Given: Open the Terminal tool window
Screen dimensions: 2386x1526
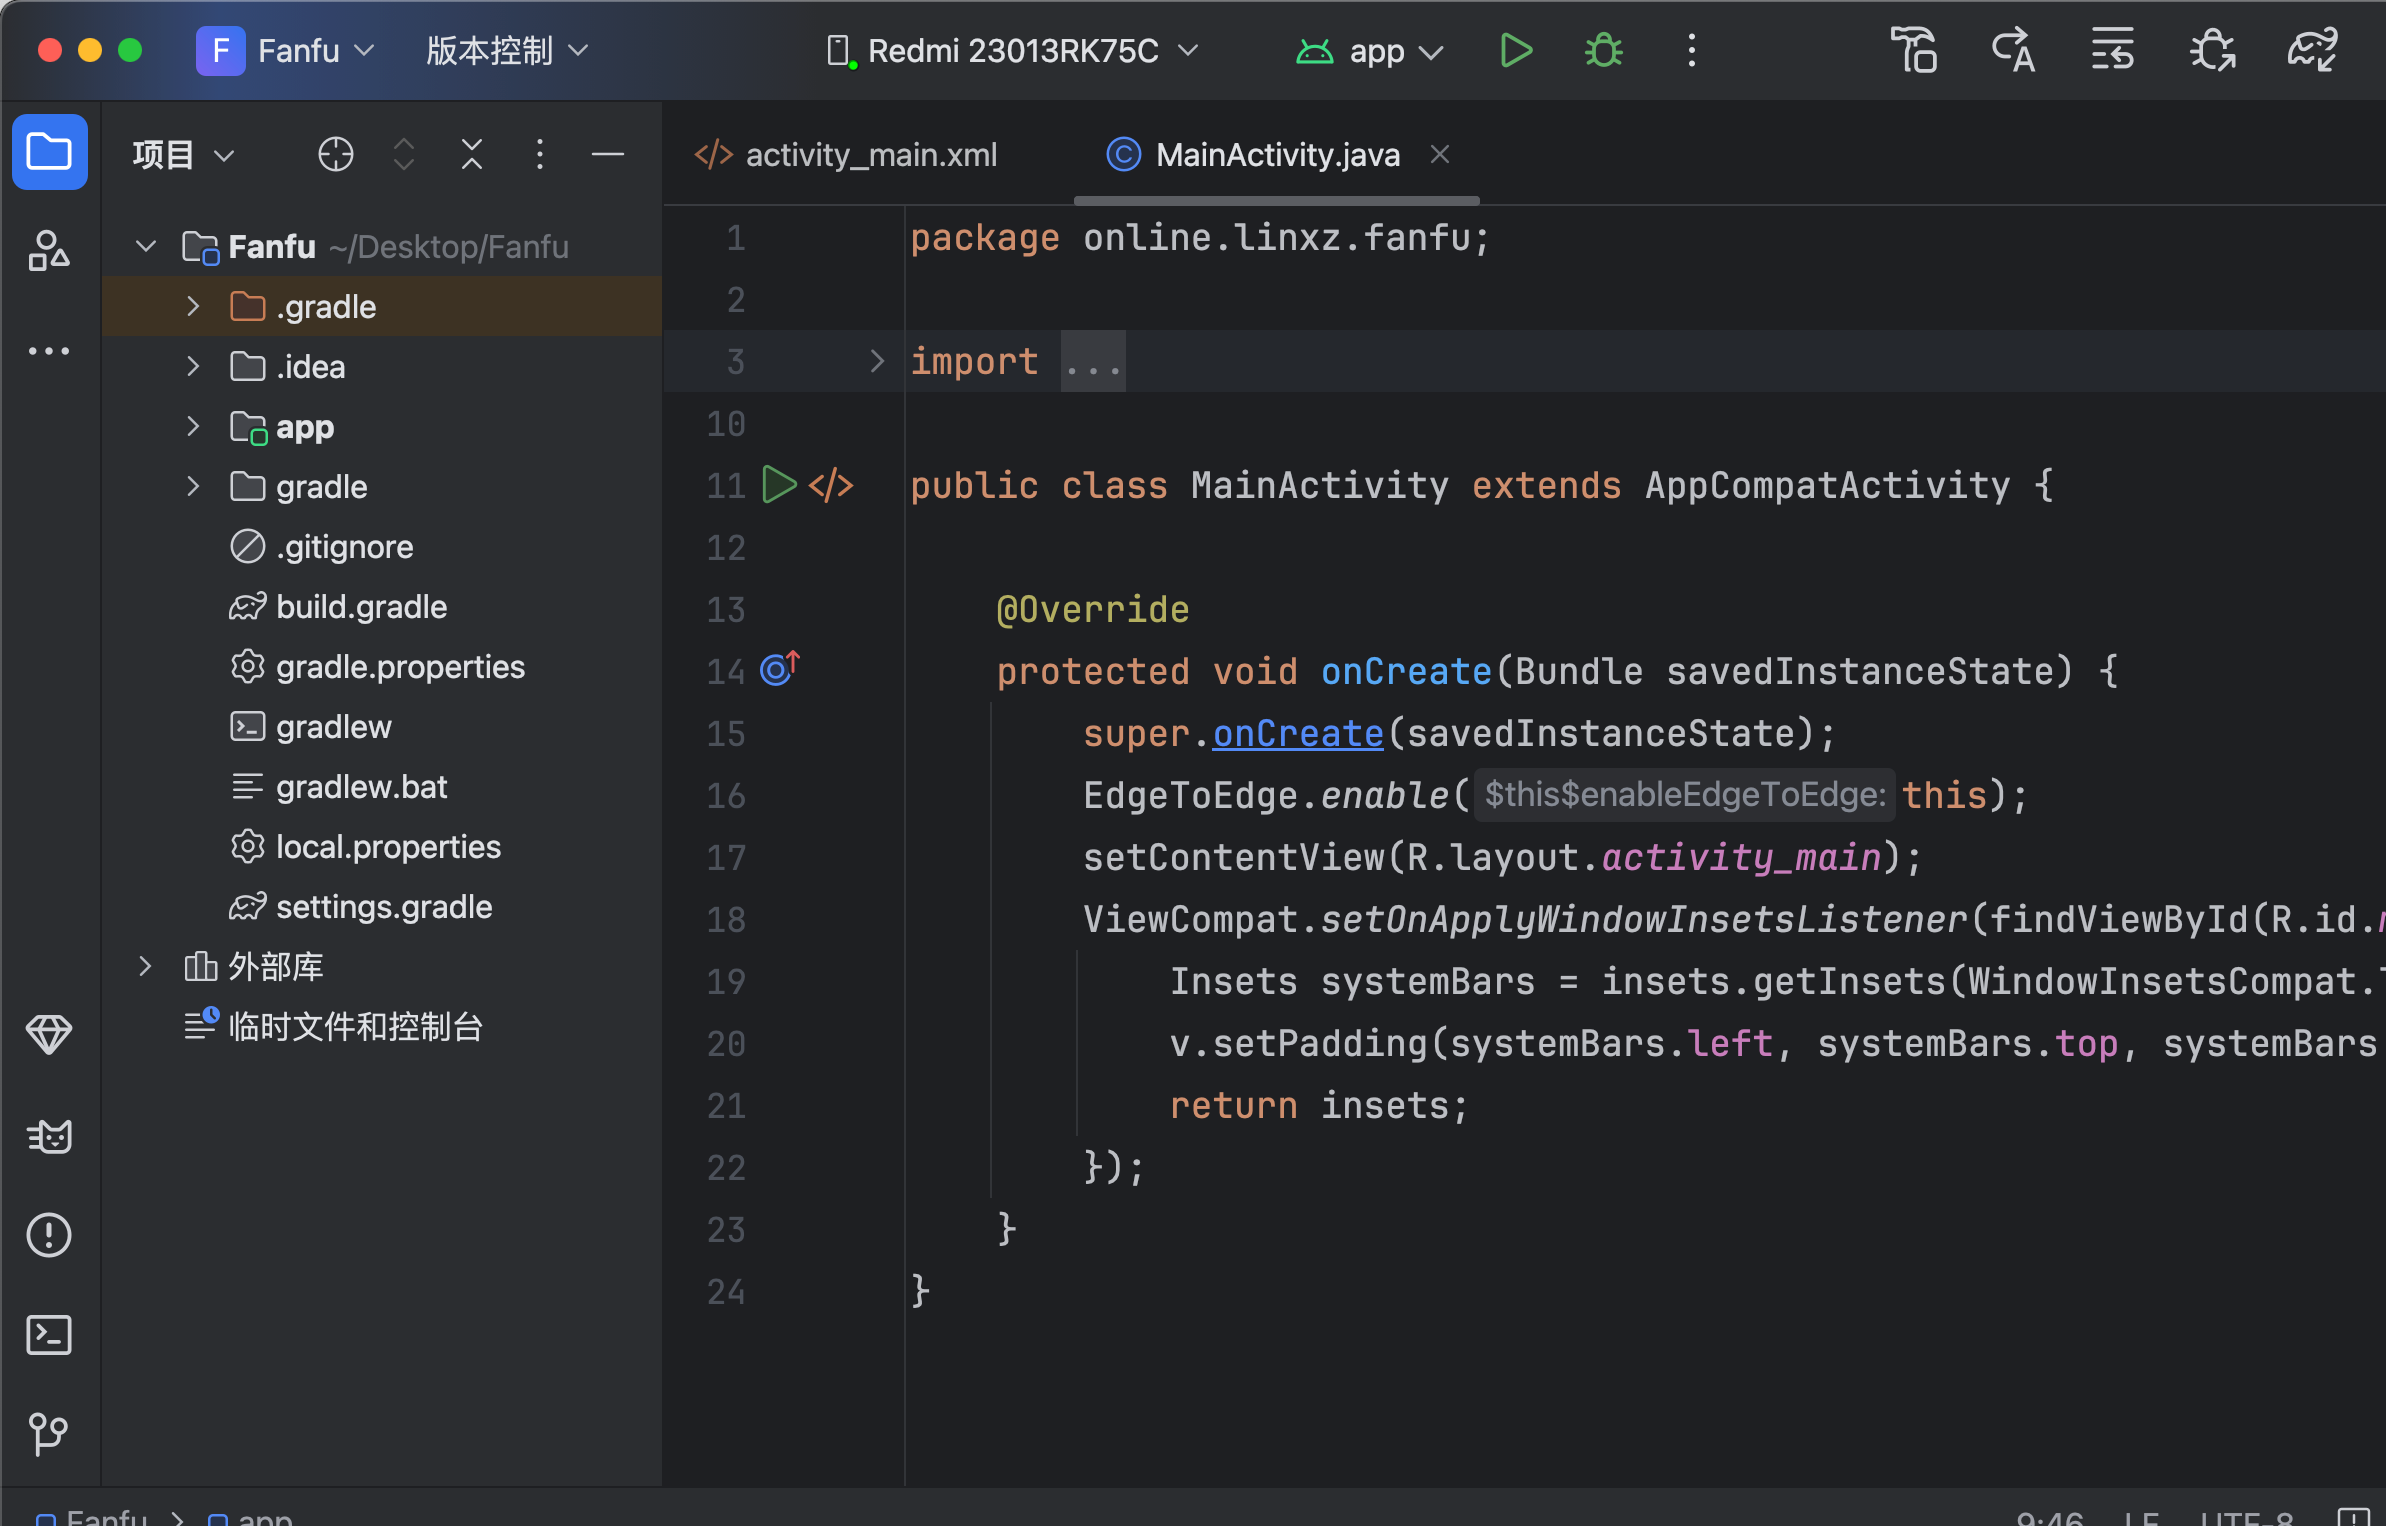Looking at the screenshot, I should point(49,1335).
